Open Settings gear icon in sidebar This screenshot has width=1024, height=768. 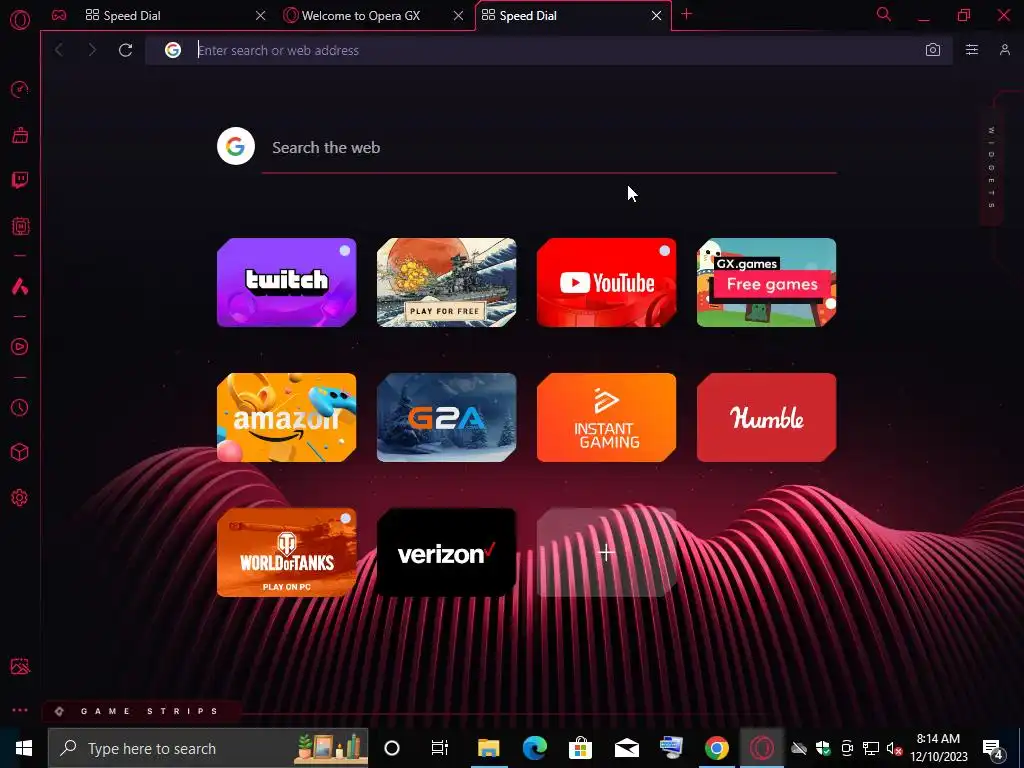[20, 498]
